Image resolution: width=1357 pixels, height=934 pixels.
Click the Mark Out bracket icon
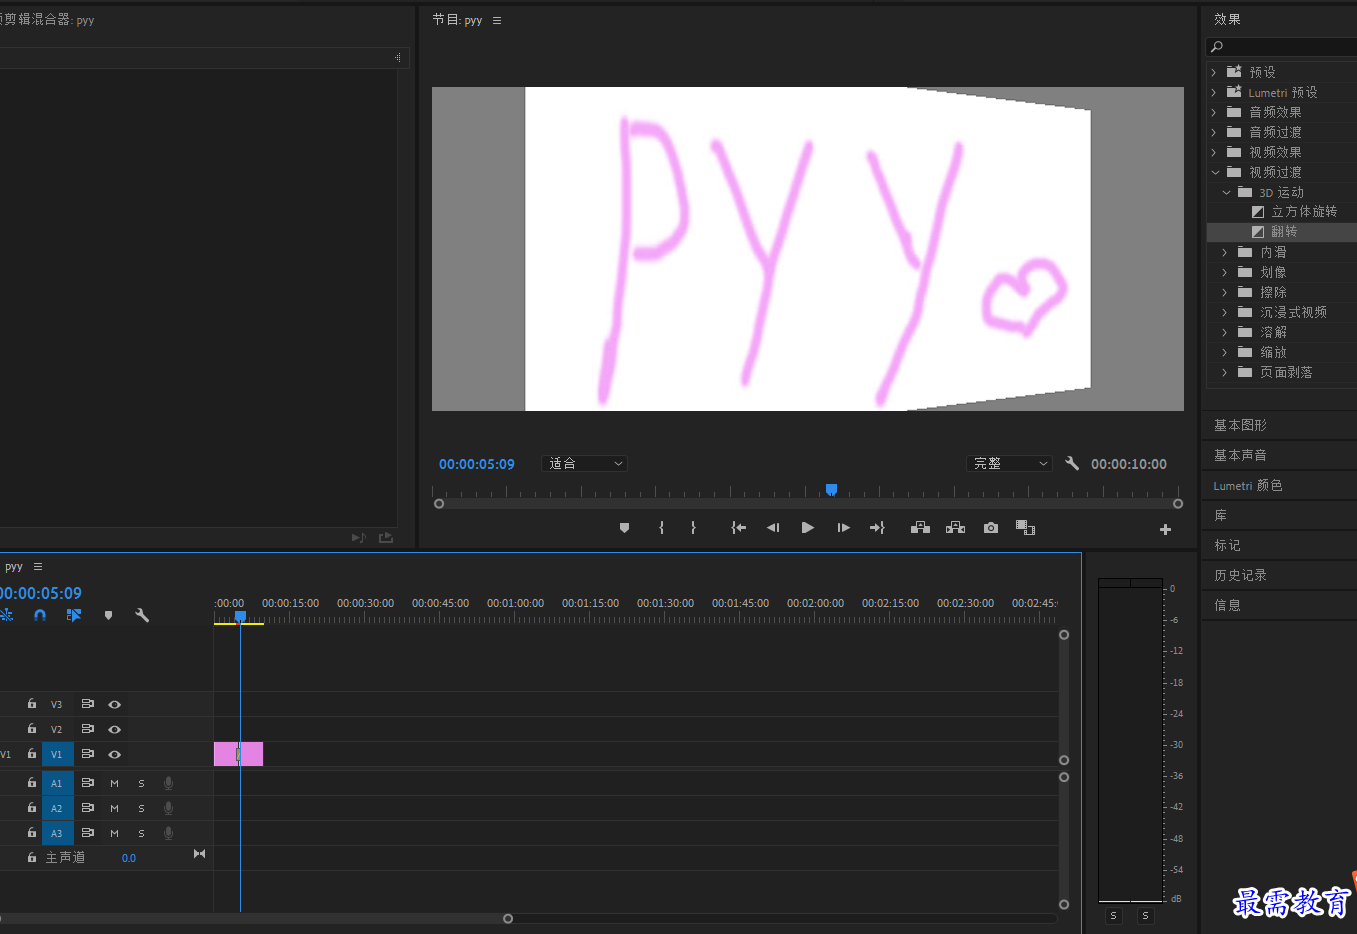693,528
